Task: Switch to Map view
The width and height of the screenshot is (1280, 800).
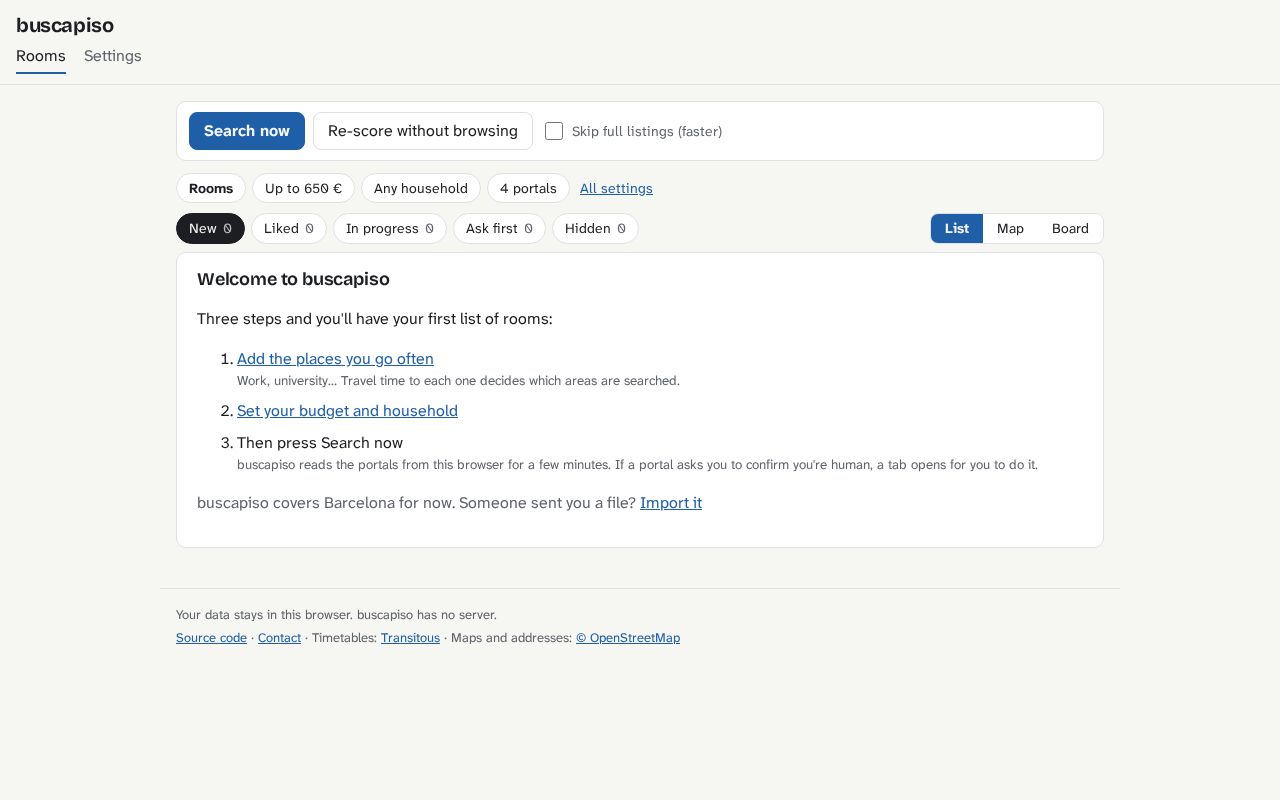Action: click(1010, 228)
